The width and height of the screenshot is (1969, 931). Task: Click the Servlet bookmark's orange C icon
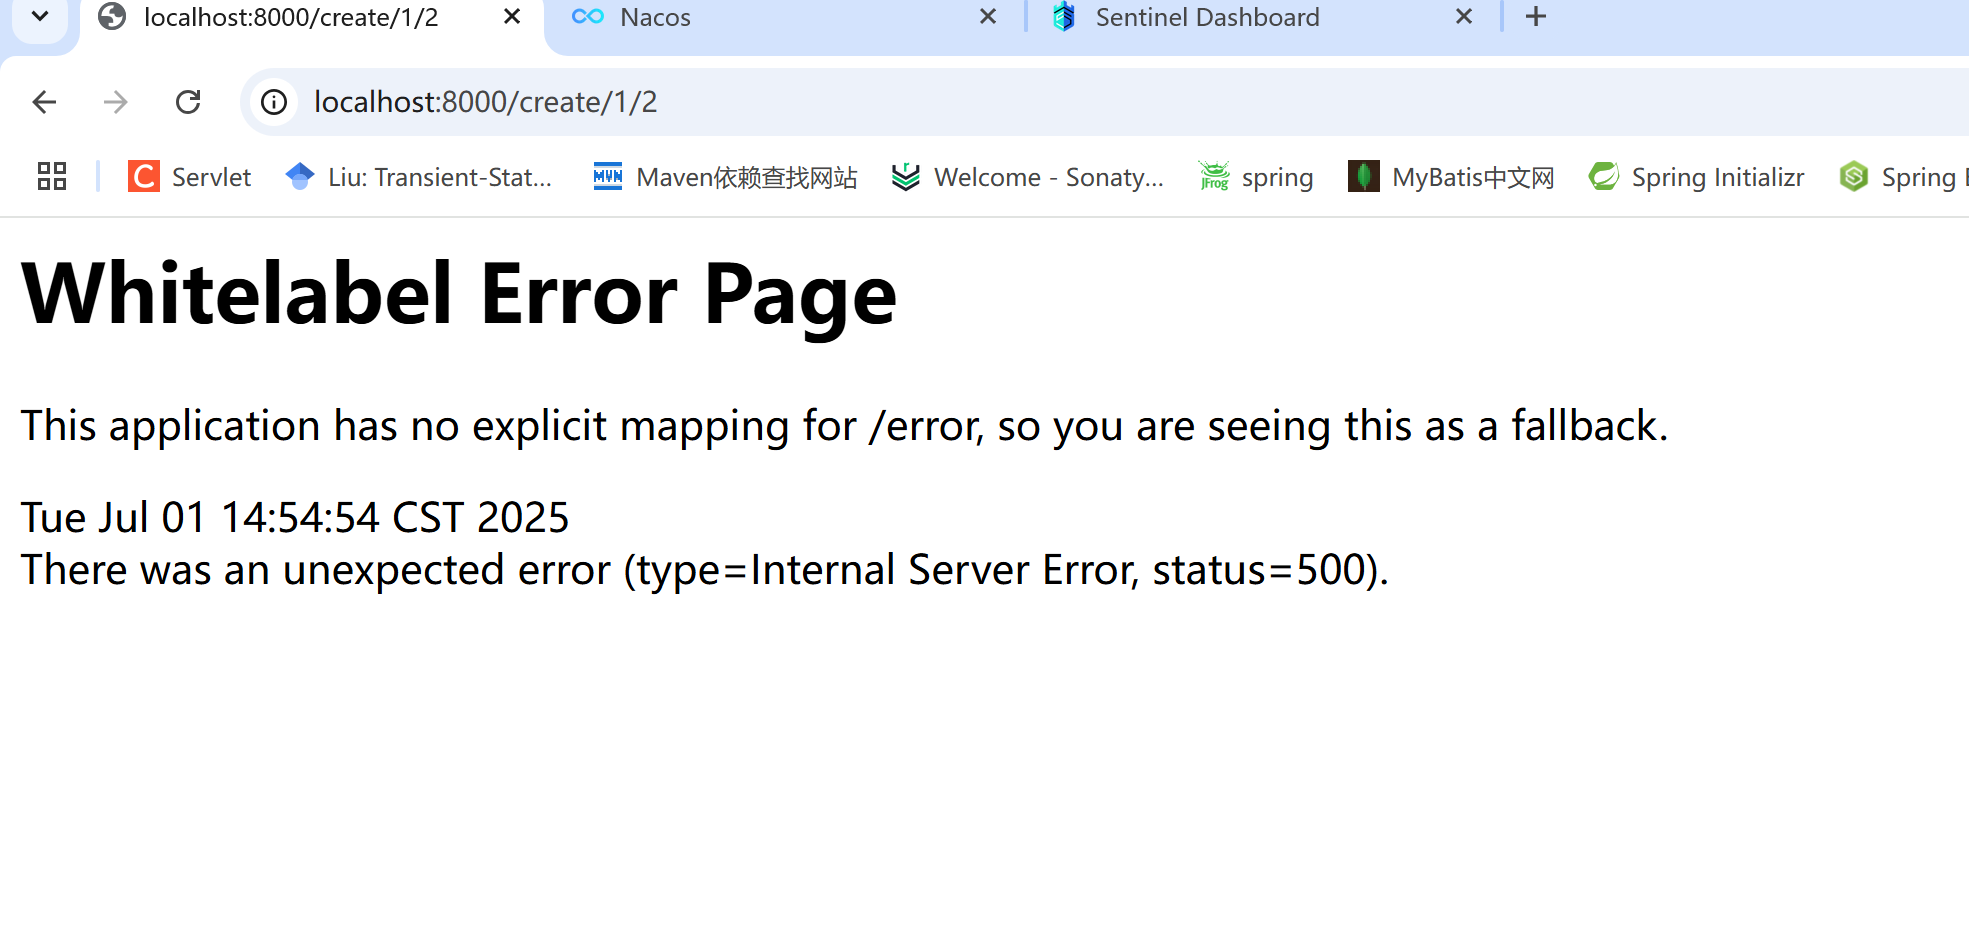pos(144,177)
